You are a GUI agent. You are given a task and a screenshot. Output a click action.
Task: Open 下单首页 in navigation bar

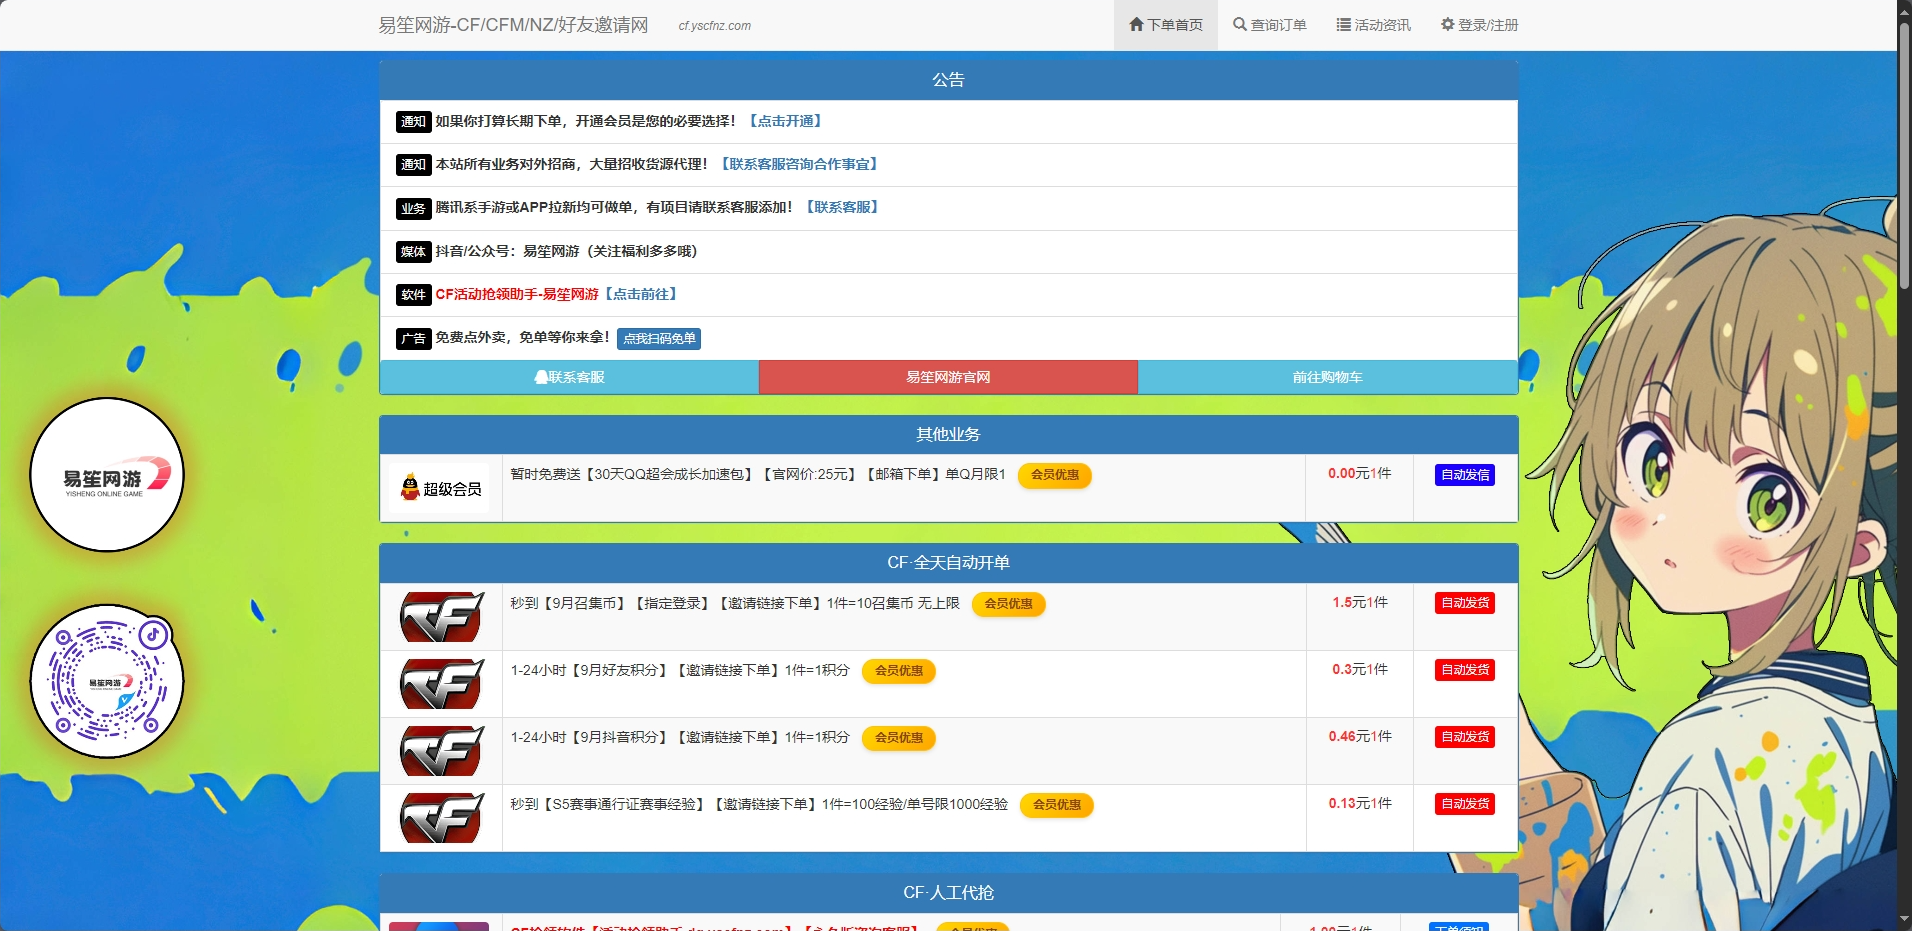click(1166, 25)
